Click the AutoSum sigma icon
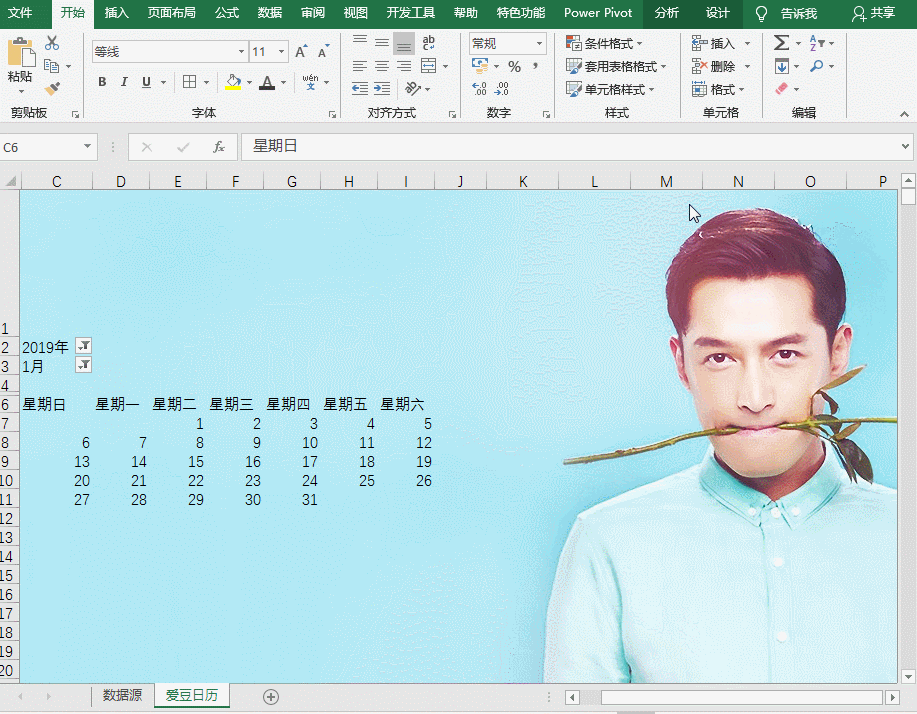 point(781,43)
